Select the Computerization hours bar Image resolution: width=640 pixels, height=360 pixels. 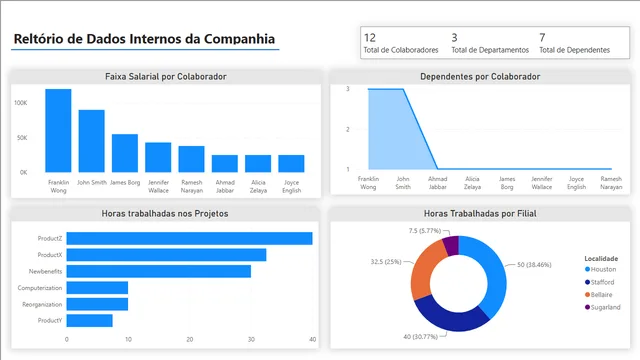tap(97, 288)
